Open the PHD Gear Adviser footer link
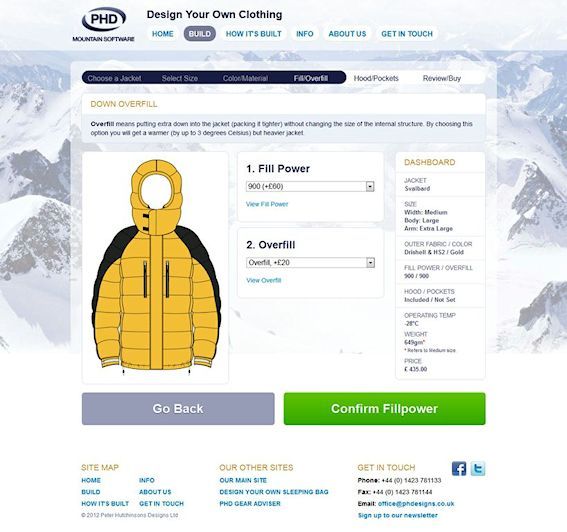Screen dimensions: 567x532 coord(250,503)
